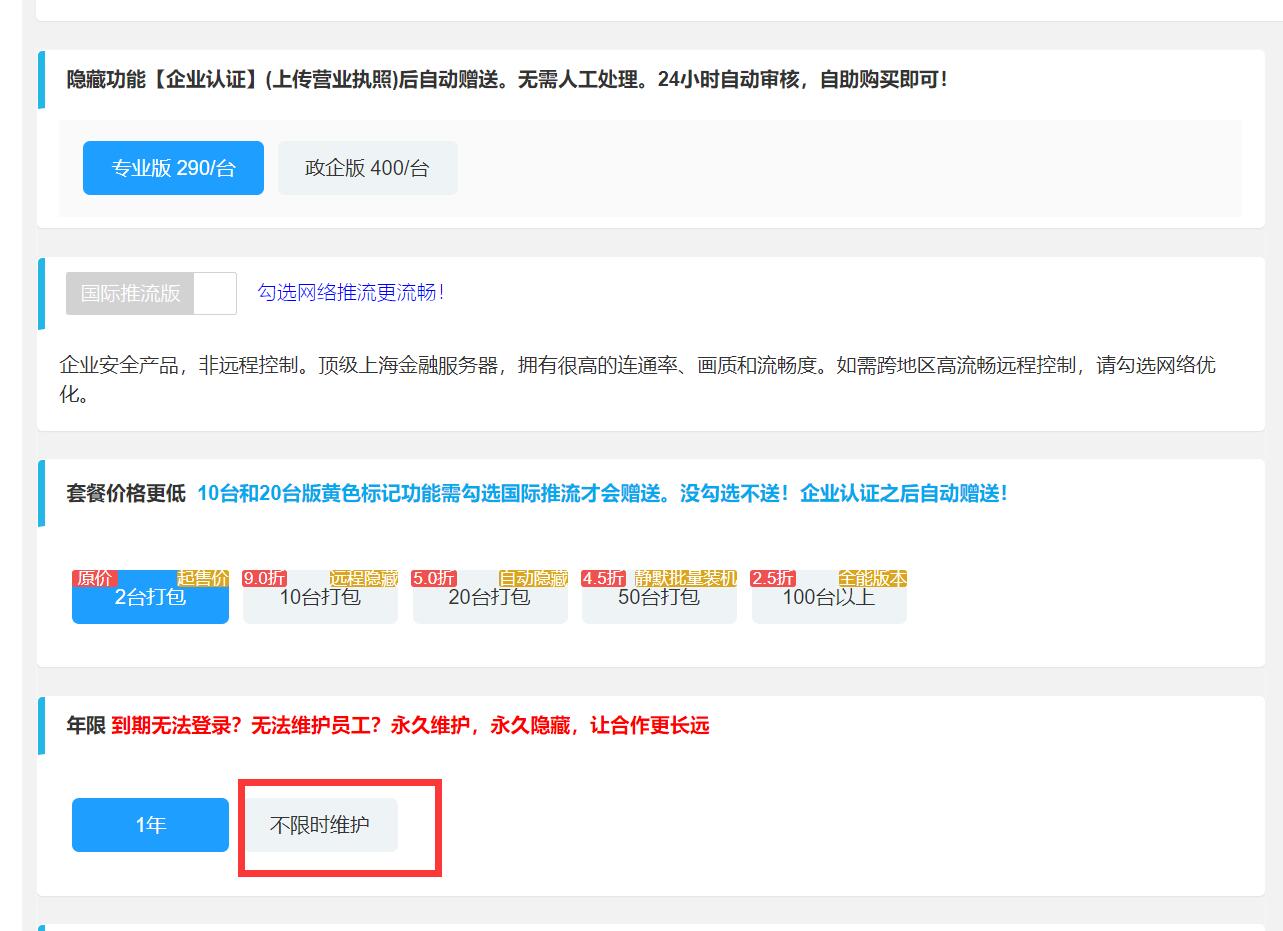
Task: Click the white checkbox beside 国际推流版
Action: 215,293
